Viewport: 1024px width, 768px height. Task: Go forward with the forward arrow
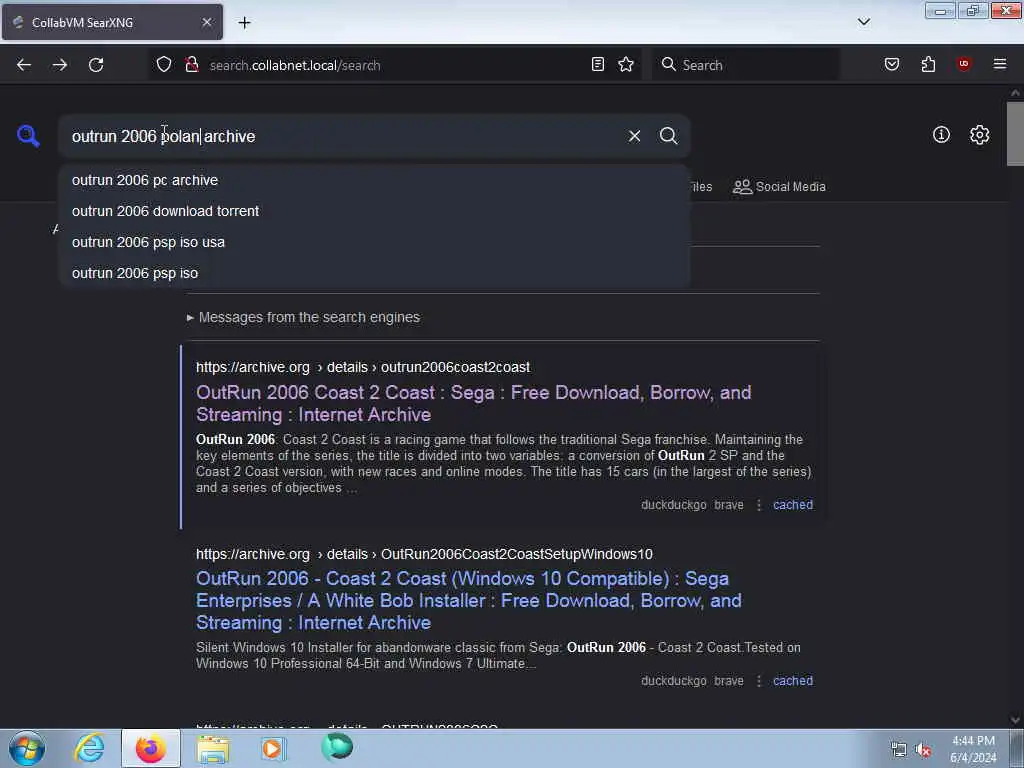point(60,65)
